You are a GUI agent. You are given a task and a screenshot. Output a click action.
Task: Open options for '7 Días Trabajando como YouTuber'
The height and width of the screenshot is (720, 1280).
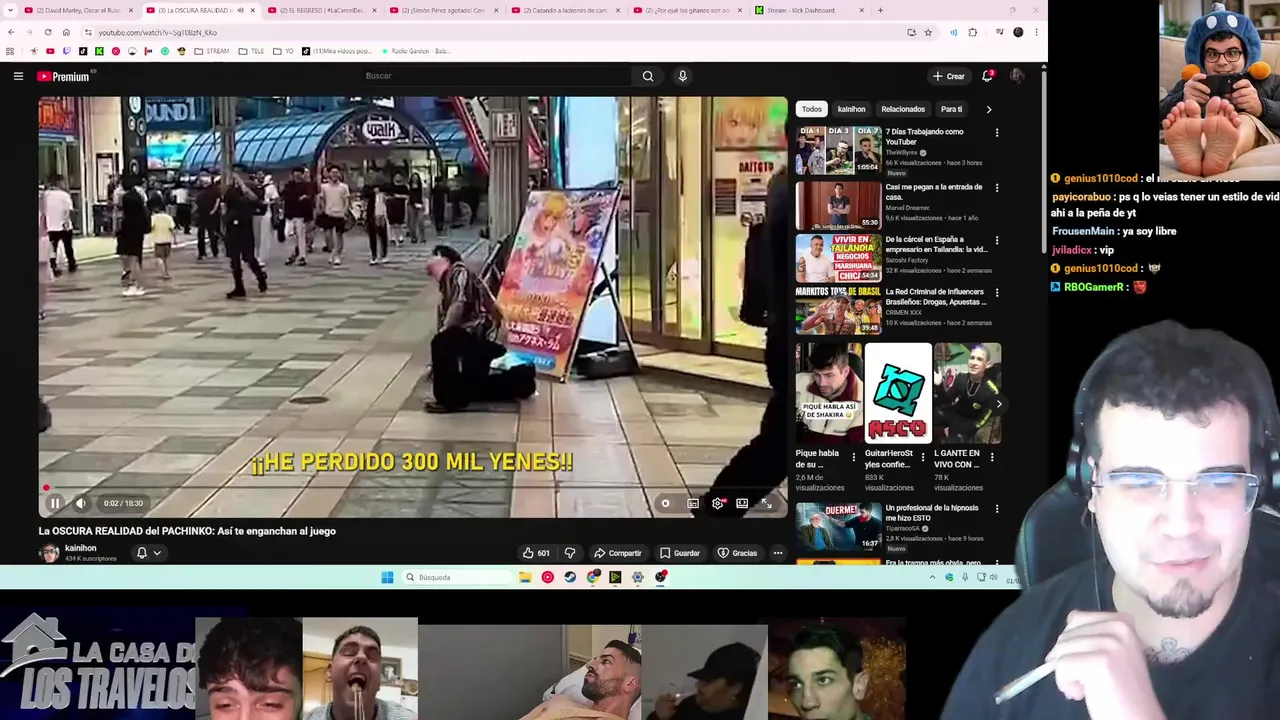tap(997, 133)
